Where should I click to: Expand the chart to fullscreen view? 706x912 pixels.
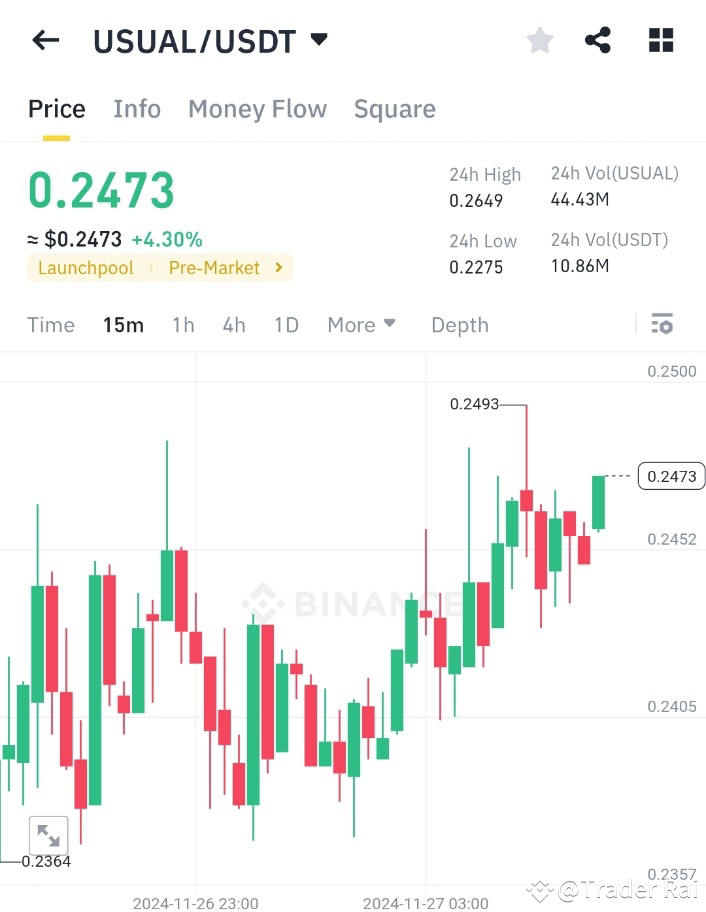(x=48, y=836)
